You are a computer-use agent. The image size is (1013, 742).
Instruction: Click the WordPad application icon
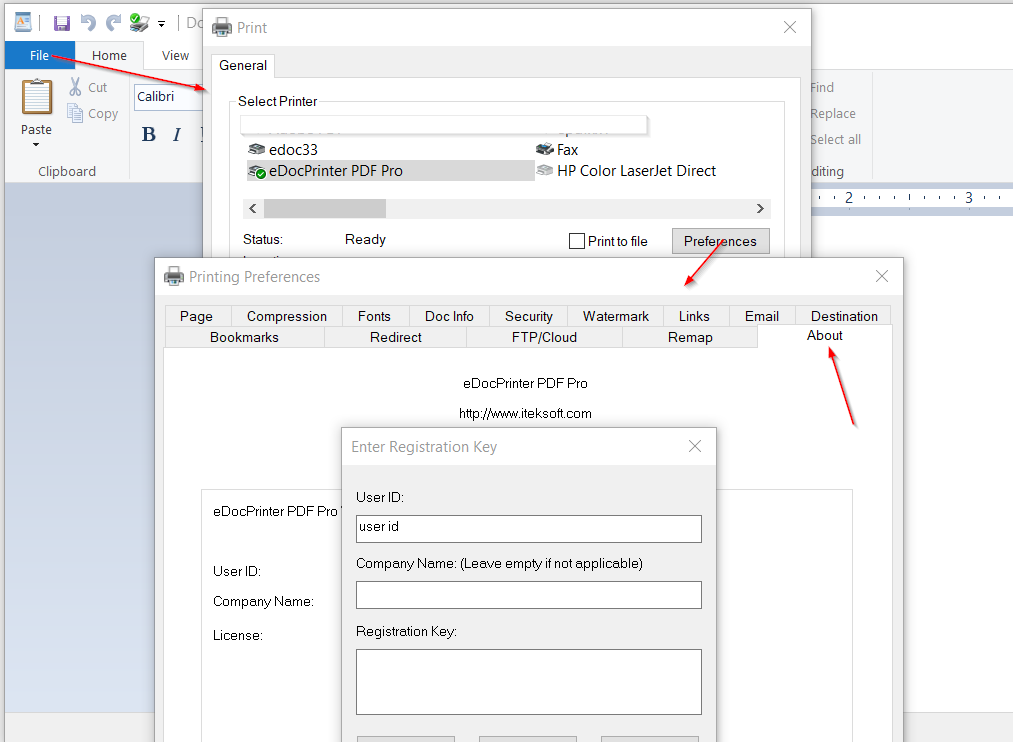pos(23,22)
